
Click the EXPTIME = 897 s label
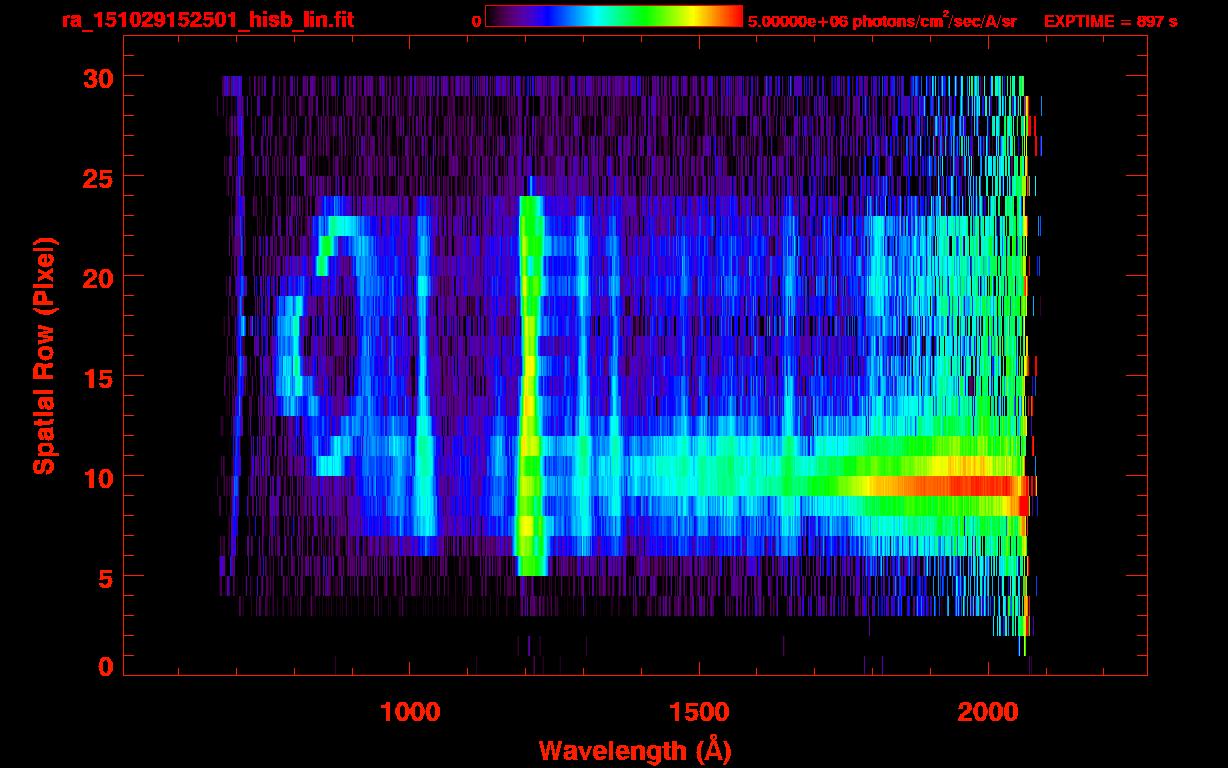[x=1110, y=21]
